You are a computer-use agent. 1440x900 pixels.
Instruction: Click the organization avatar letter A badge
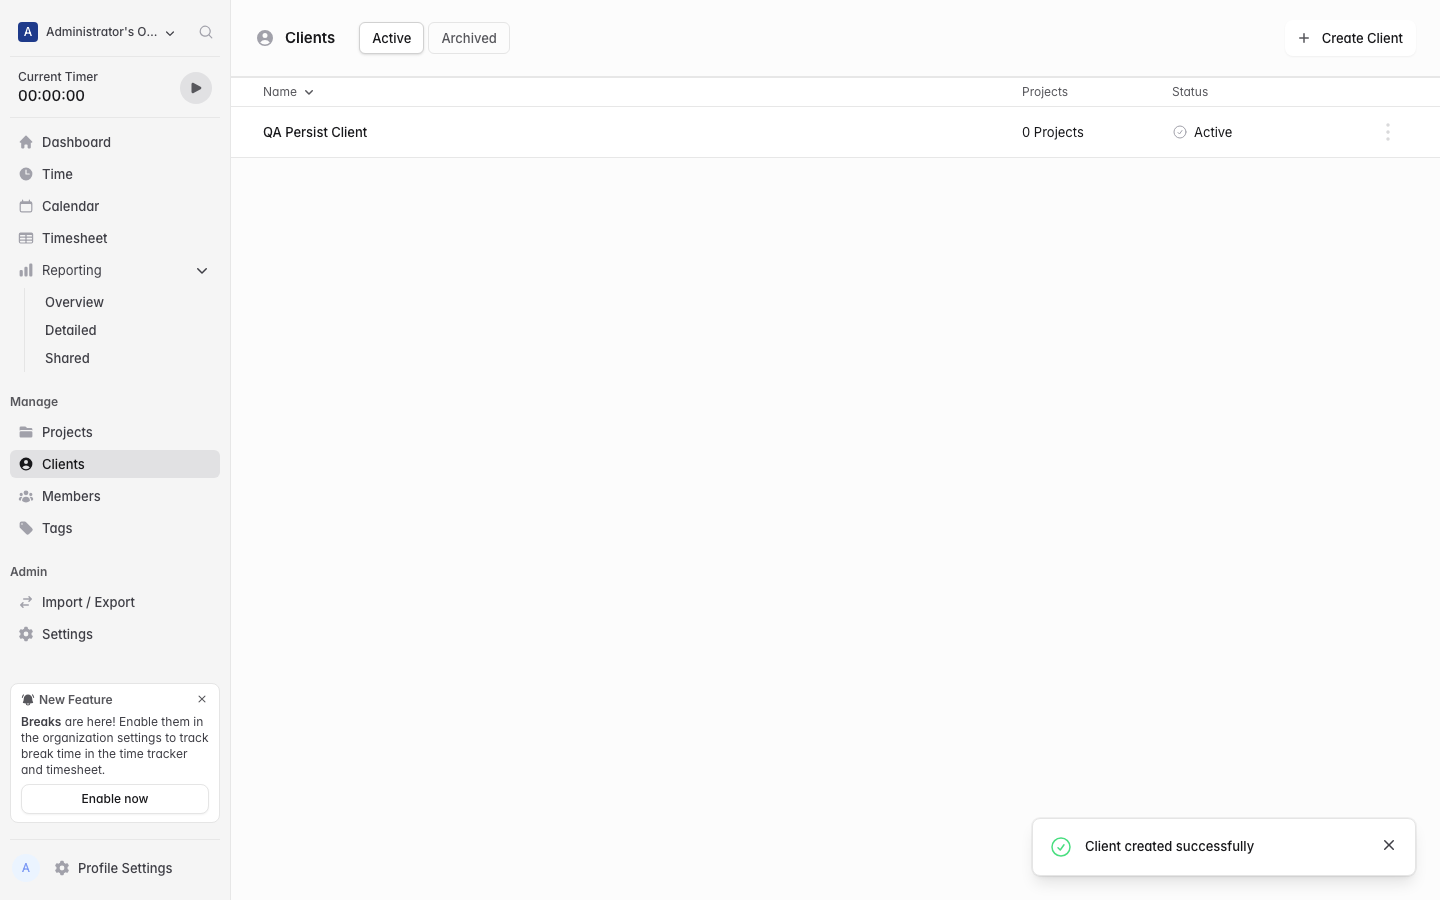[x=28, y=32]
